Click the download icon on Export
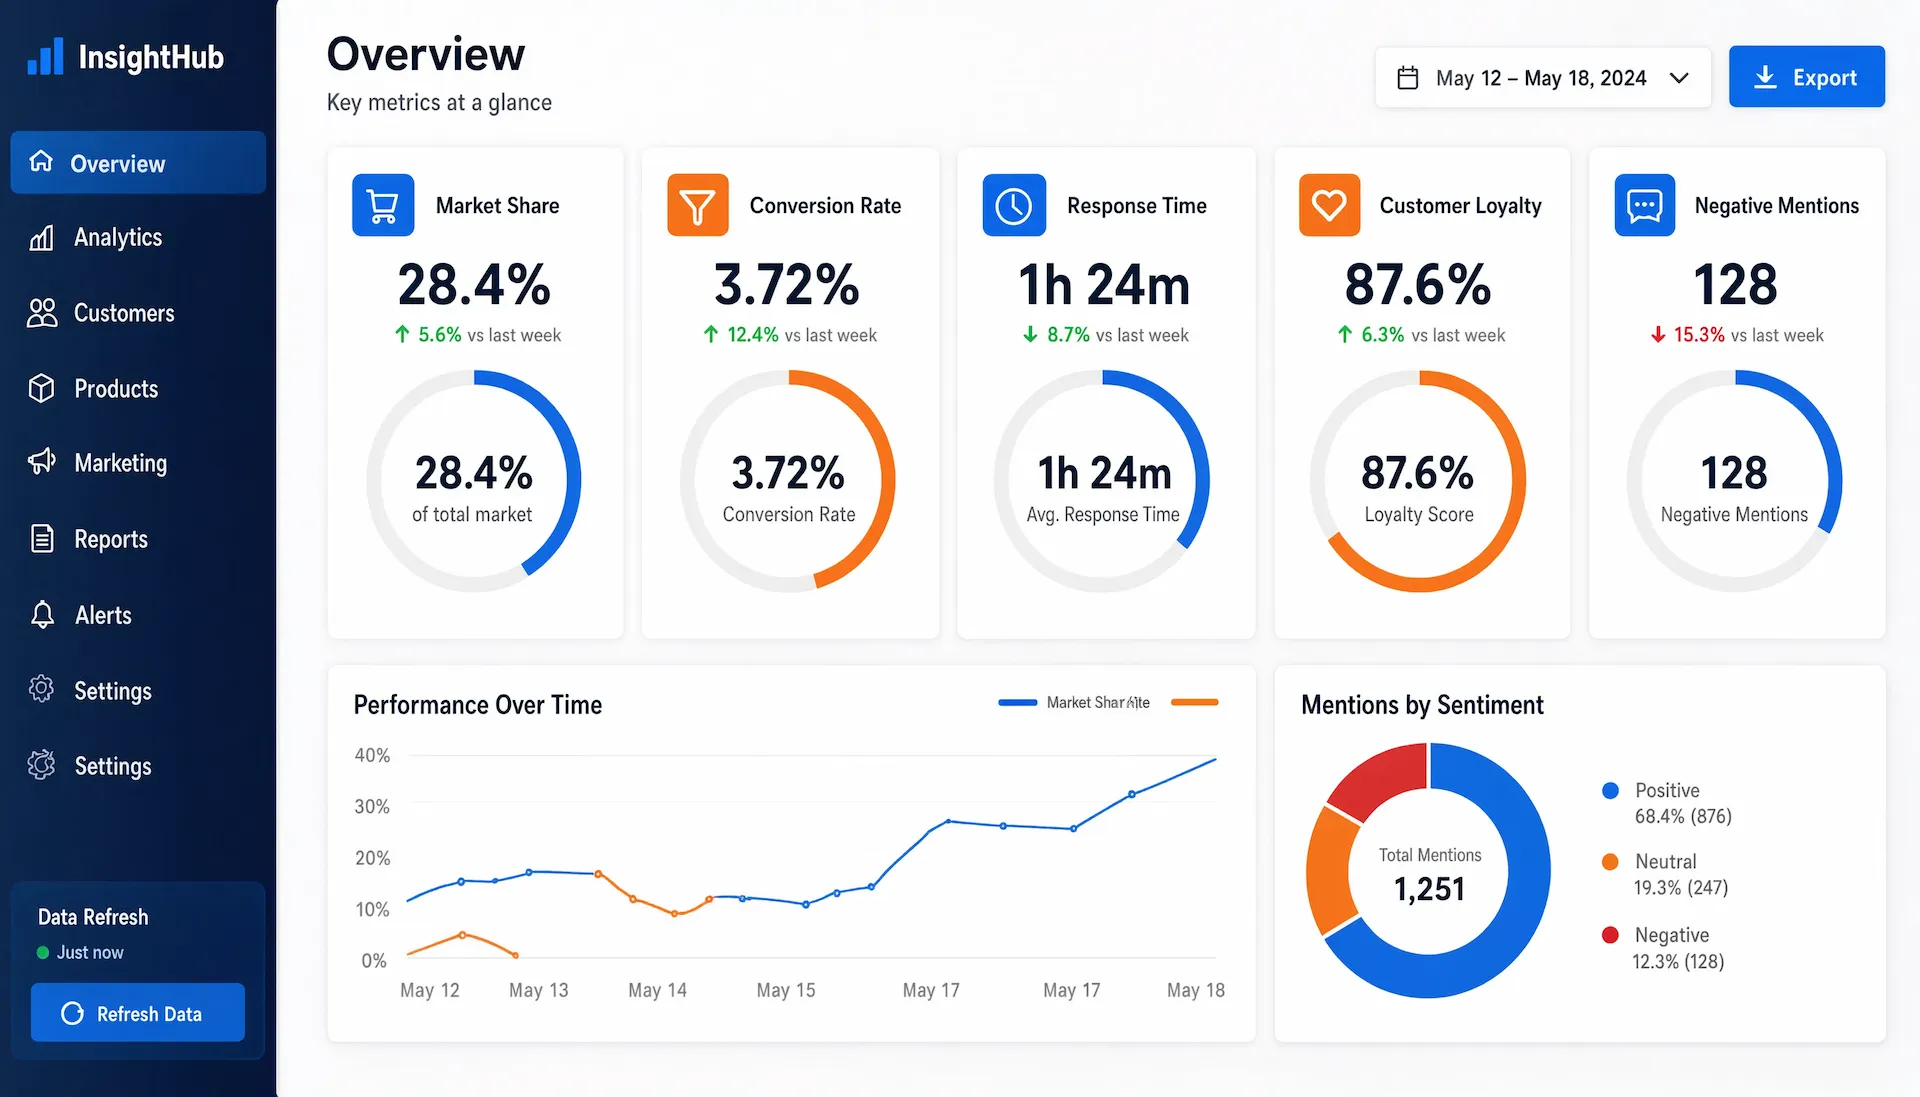The width and height of the screenshot is (1920, 1097). pos(1765,77)
